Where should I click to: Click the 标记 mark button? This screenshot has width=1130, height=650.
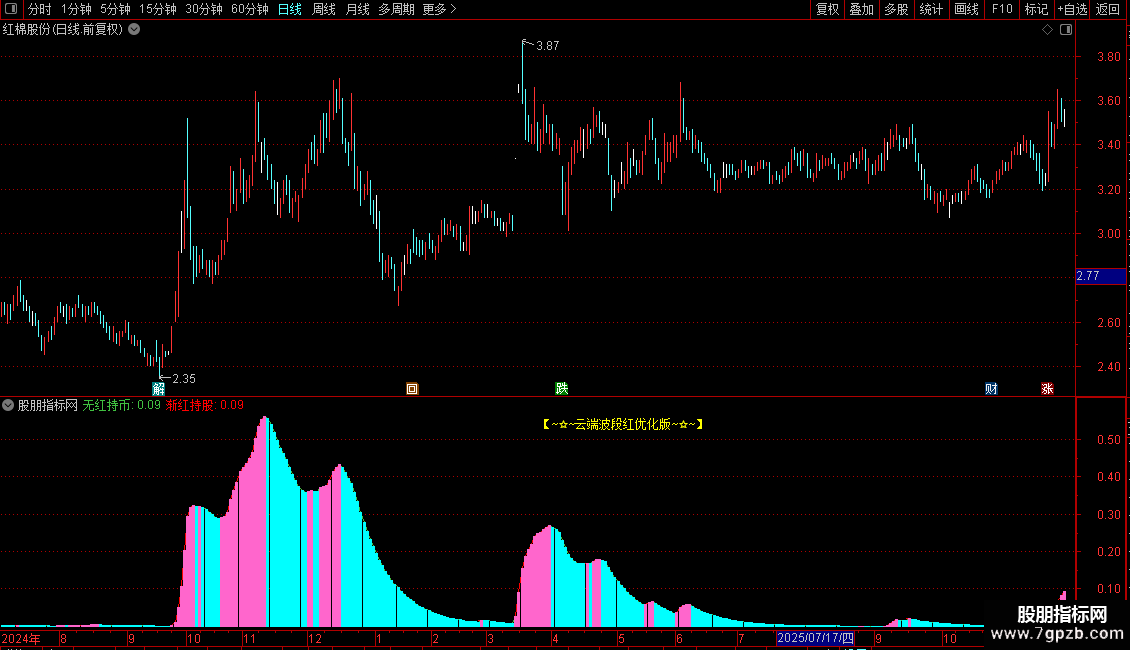1036,9
